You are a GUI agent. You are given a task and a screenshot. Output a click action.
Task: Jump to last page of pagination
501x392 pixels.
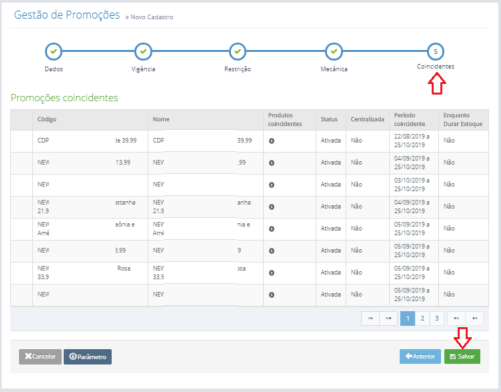click(x=475, y=318)
